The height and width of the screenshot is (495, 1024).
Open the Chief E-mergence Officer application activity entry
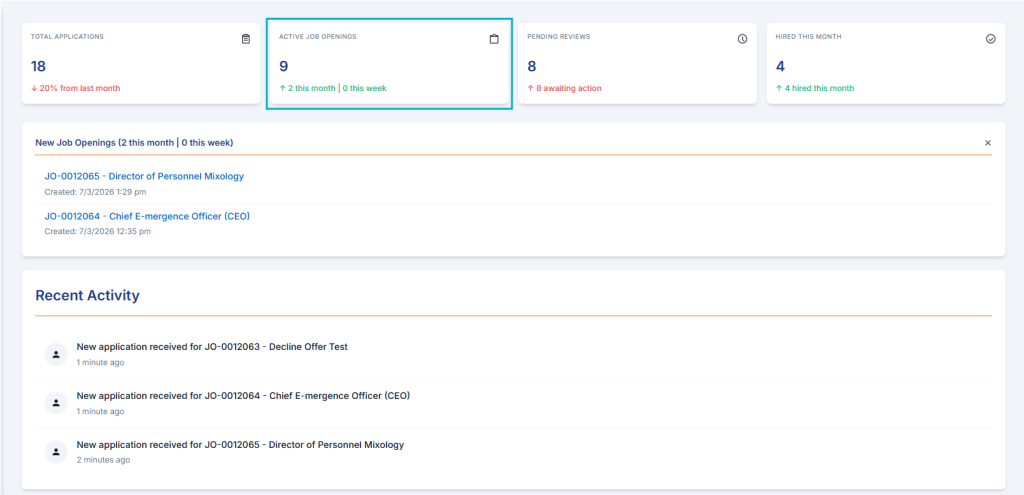click(x=513, y=403)
